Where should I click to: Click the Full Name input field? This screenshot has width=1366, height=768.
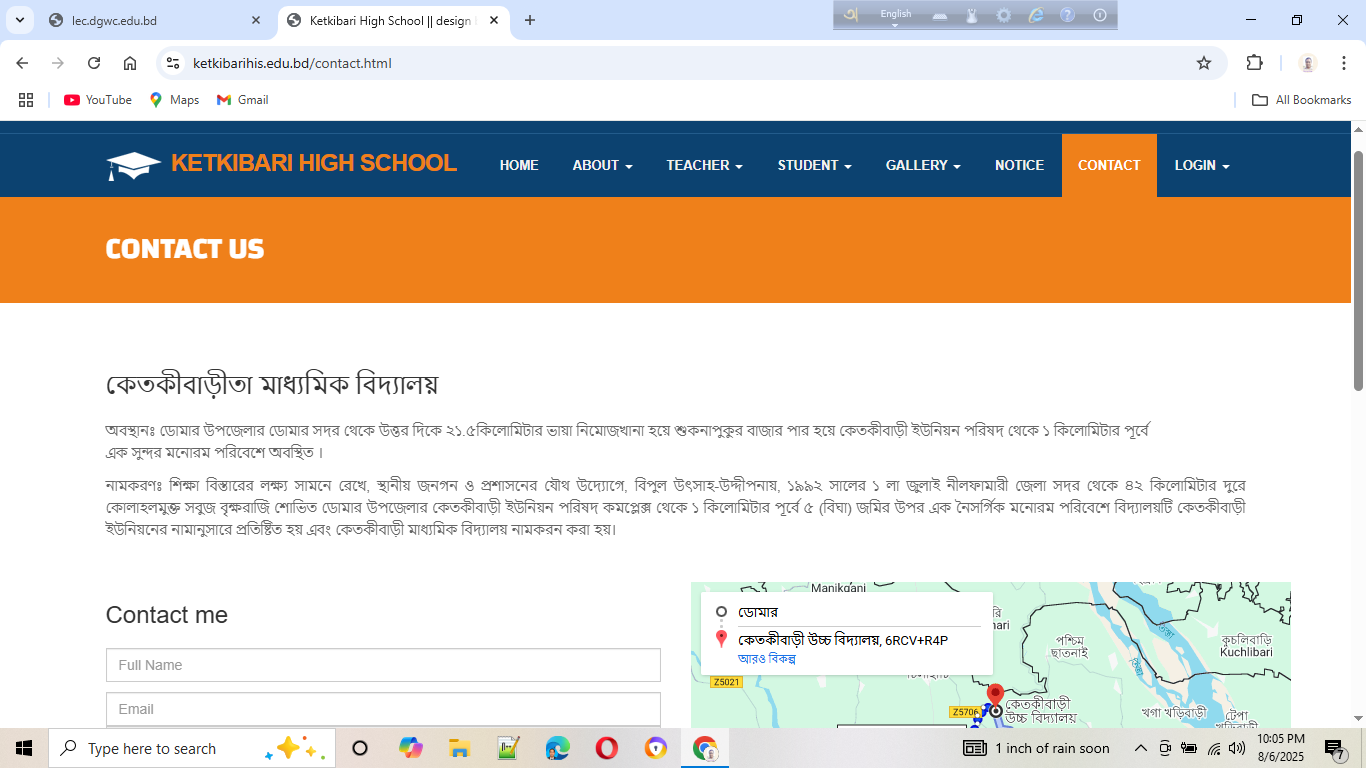coord(383,665)
